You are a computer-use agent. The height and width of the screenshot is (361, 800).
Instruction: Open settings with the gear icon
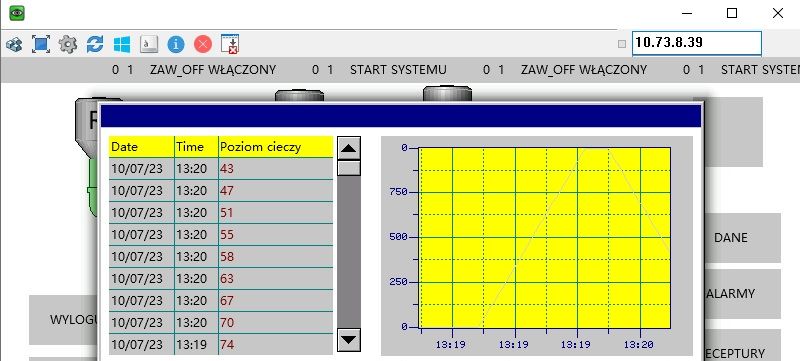pos(68,44)
